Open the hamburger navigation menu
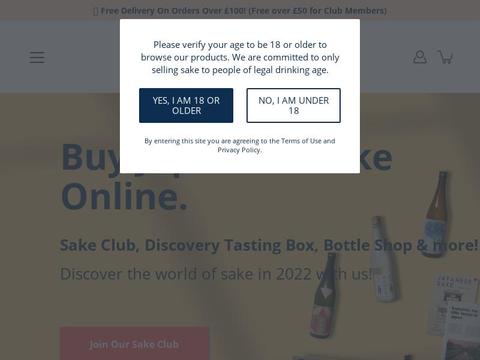 37,57
